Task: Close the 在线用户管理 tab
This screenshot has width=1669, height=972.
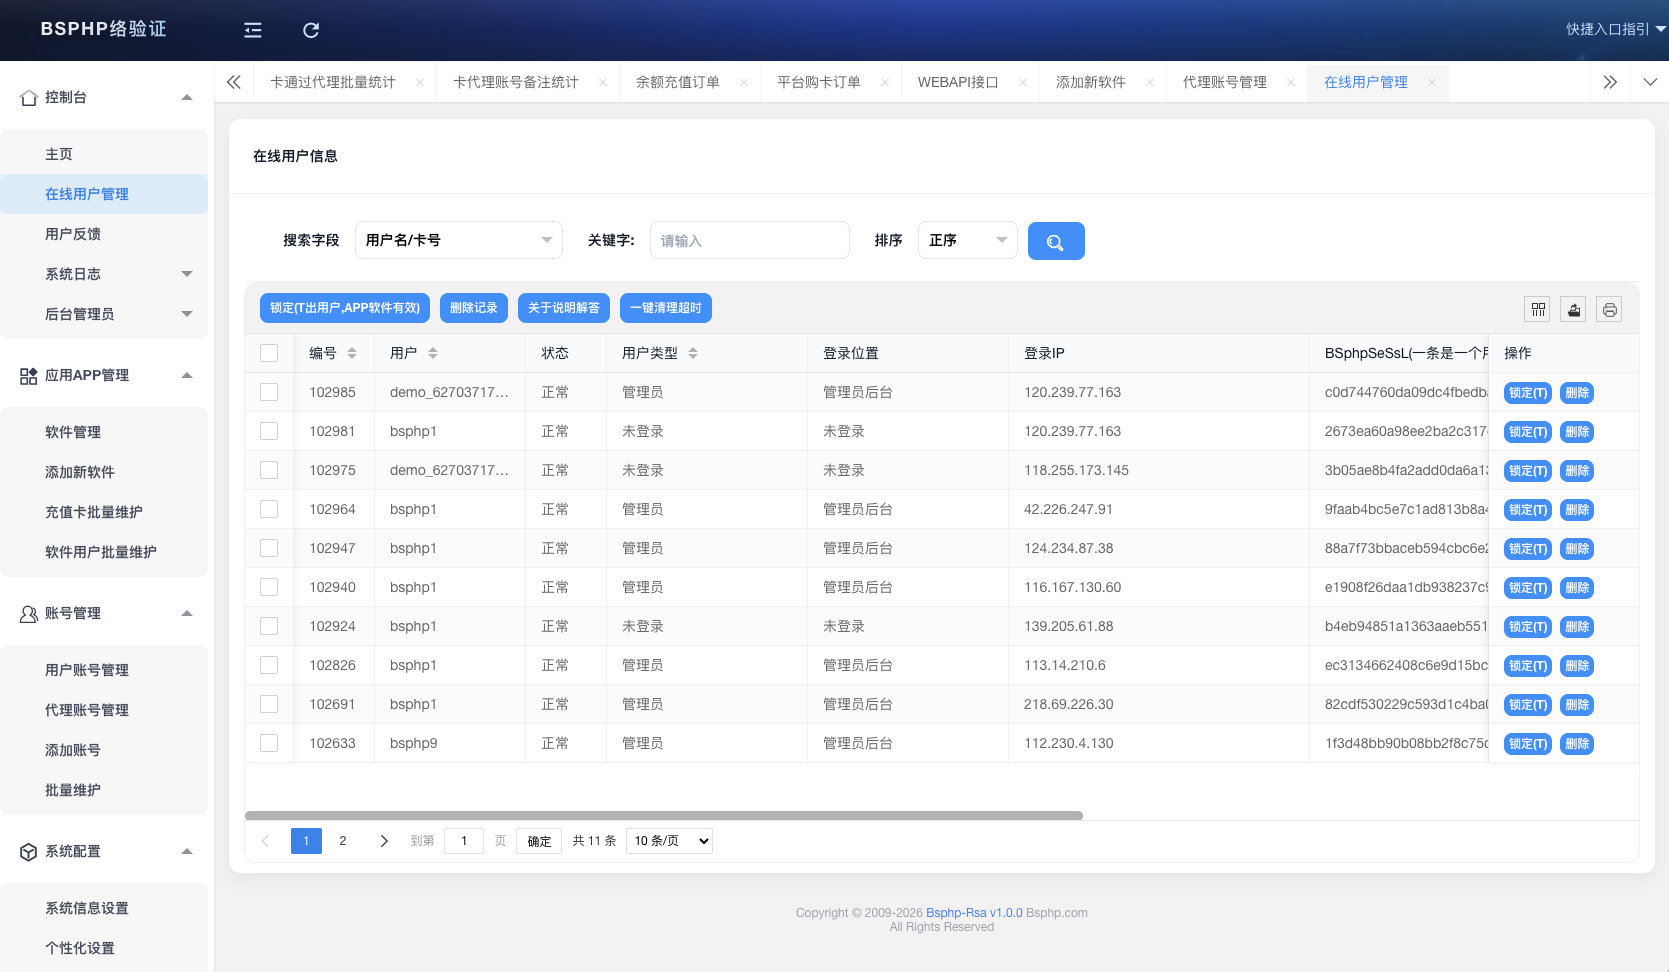Action: click(1432, 82)
